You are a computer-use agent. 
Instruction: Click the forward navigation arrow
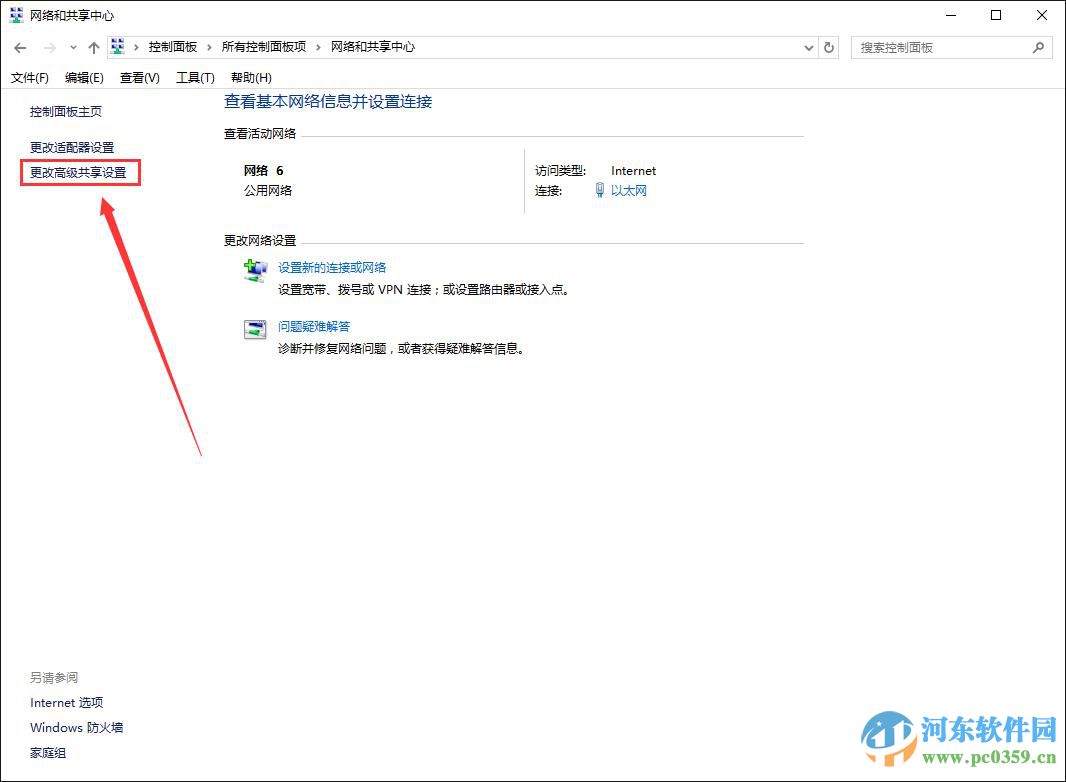click(x=47, y=46)
